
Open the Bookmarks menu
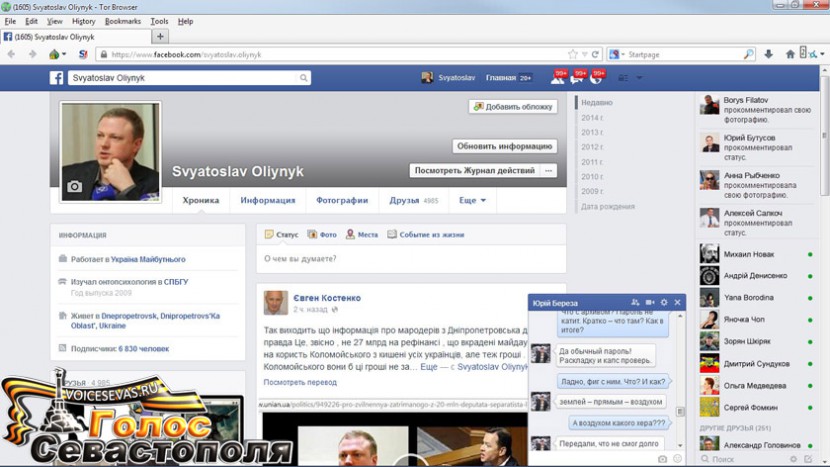click(123, 21)
